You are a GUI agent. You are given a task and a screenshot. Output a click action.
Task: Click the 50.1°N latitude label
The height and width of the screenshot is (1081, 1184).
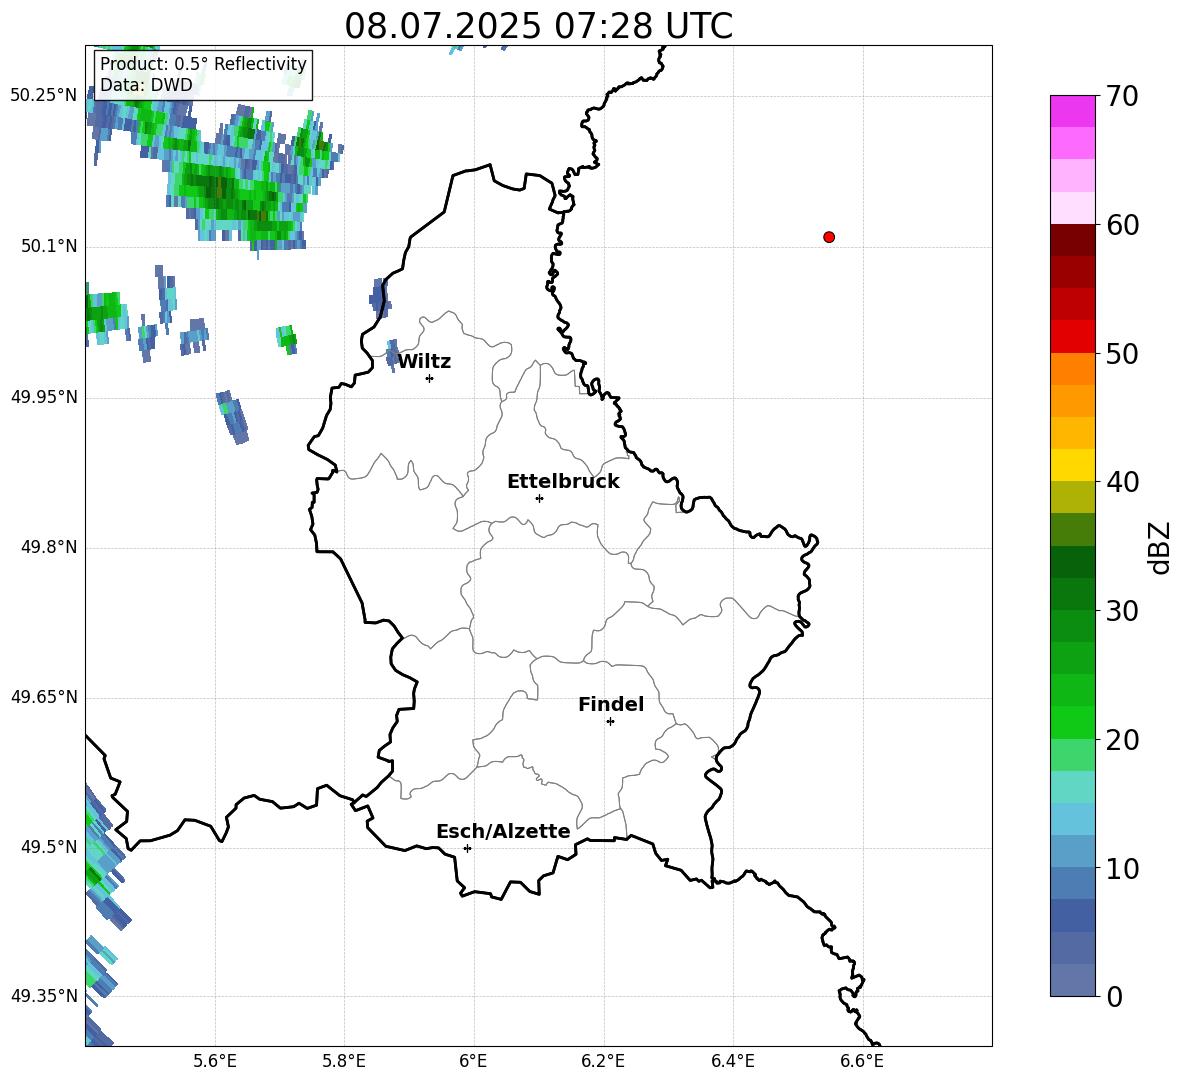[48, 246]
